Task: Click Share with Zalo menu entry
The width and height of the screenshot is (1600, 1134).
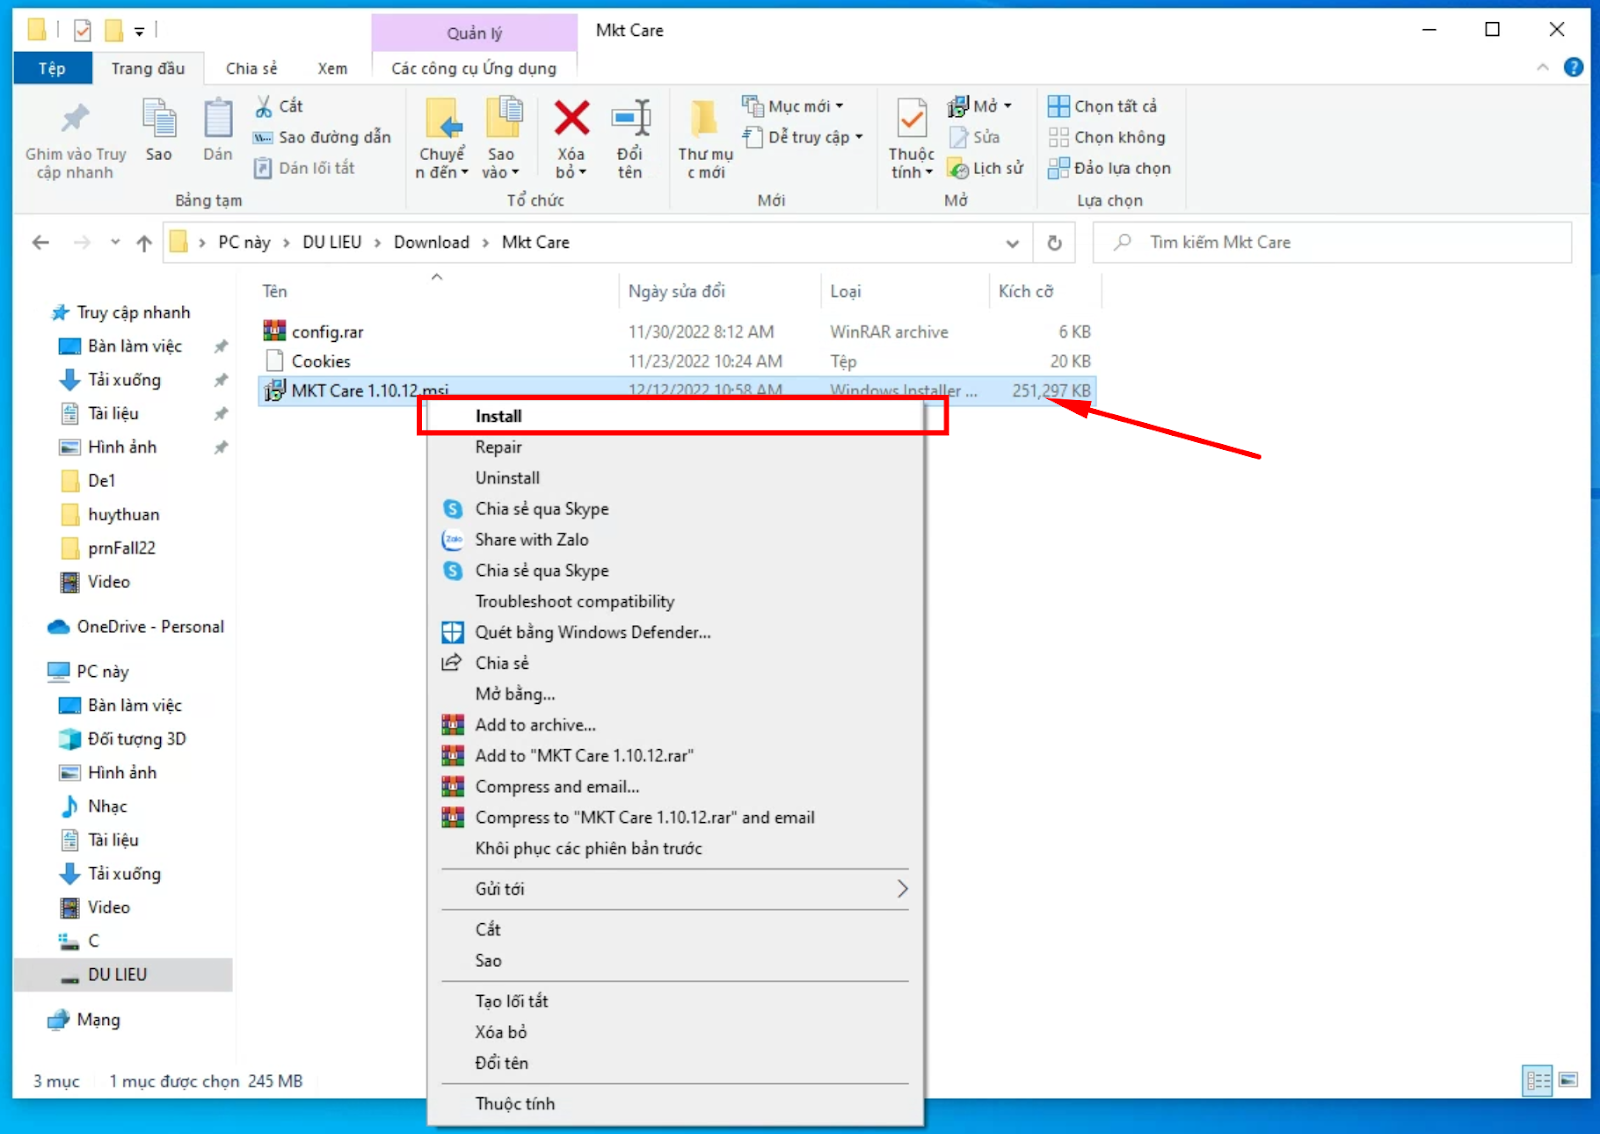Action: coord(676,540)
